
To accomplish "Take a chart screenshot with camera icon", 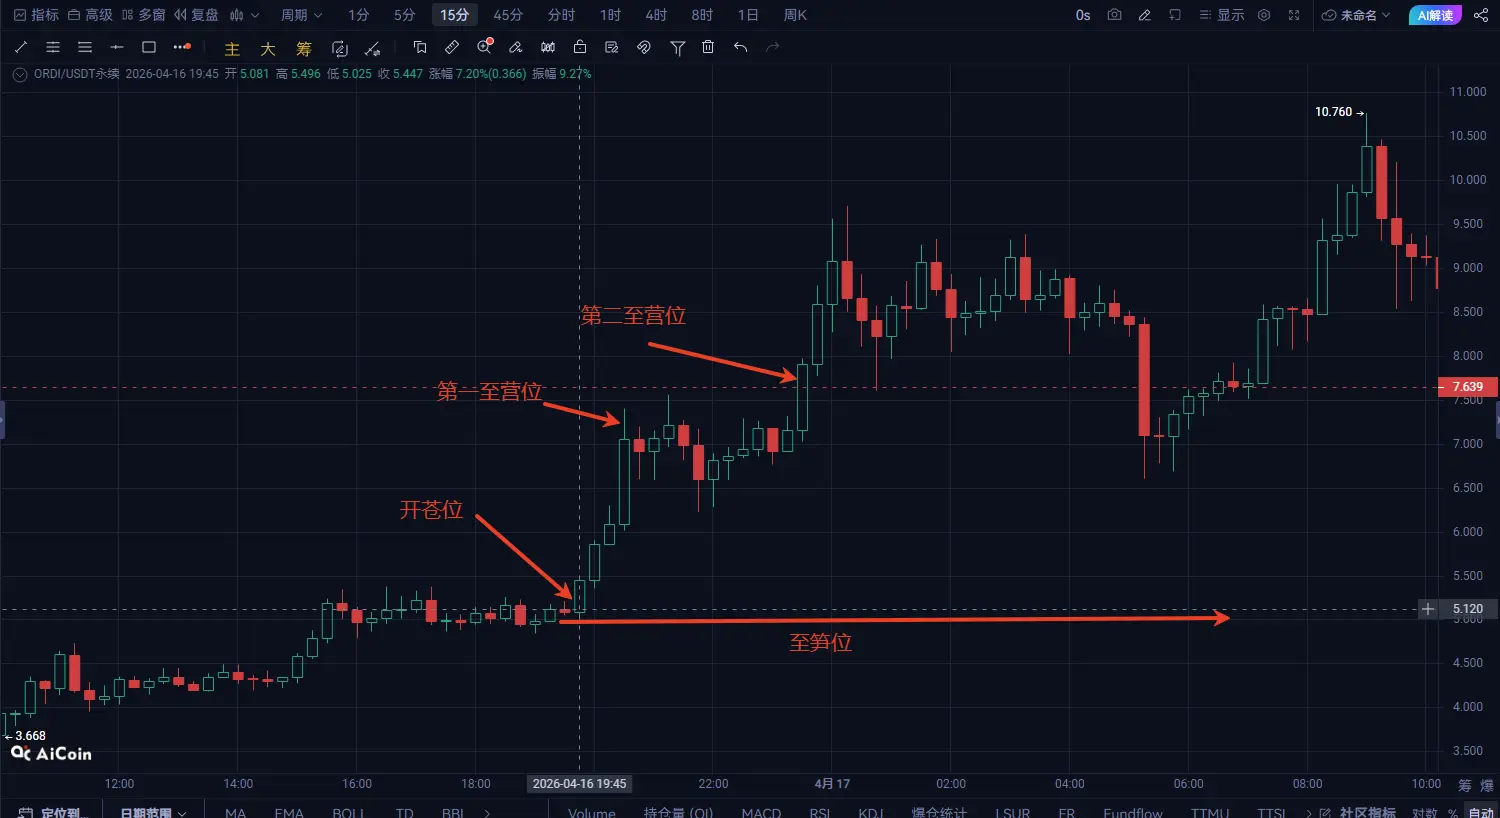I will [x=1115, y=15].
